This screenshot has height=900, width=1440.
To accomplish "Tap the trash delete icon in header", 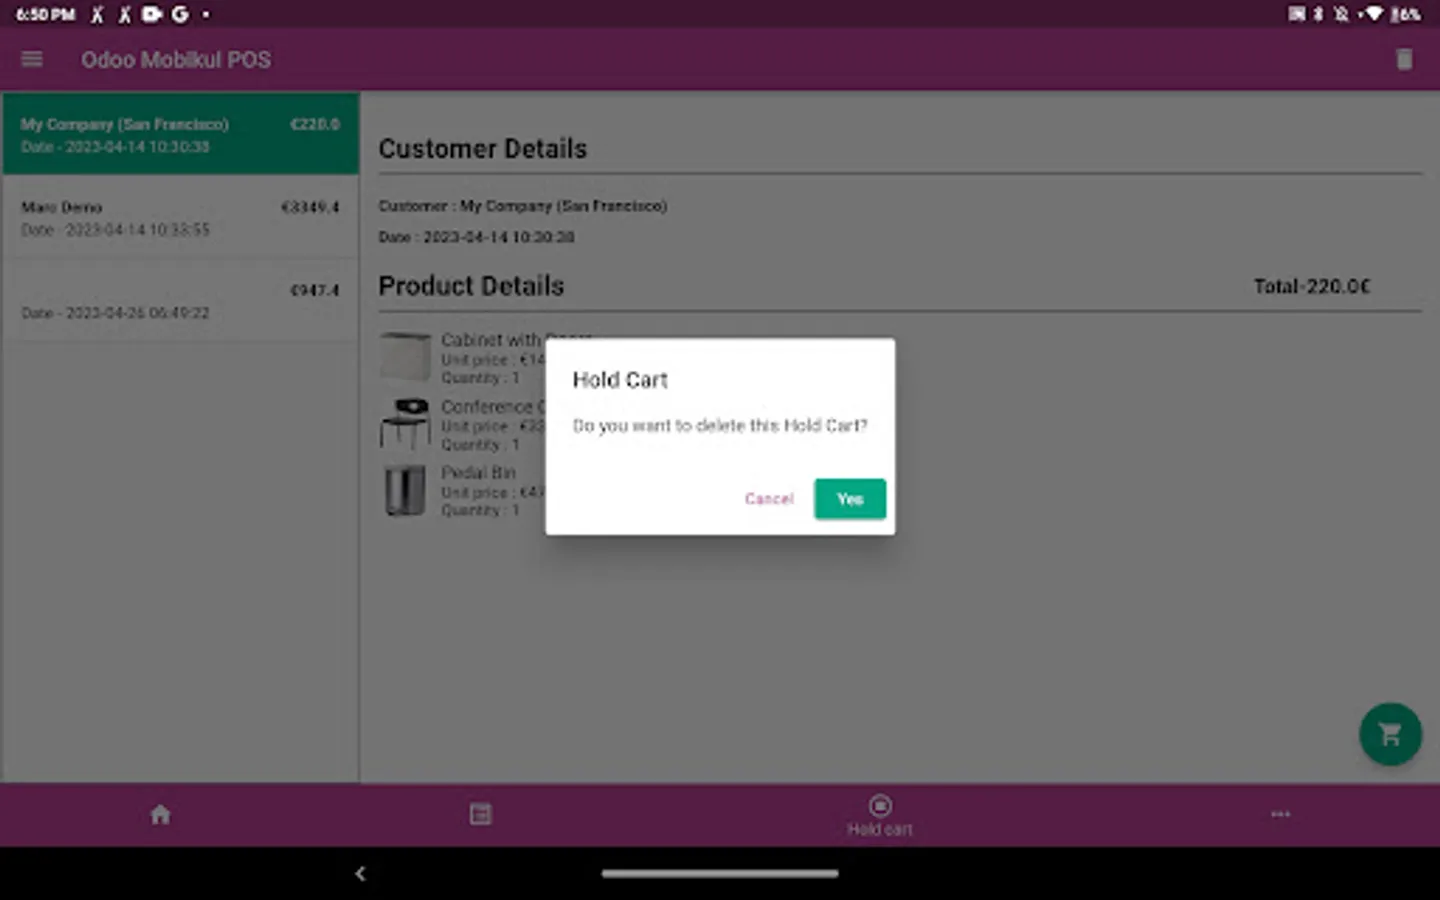I will click(1404, 59).
